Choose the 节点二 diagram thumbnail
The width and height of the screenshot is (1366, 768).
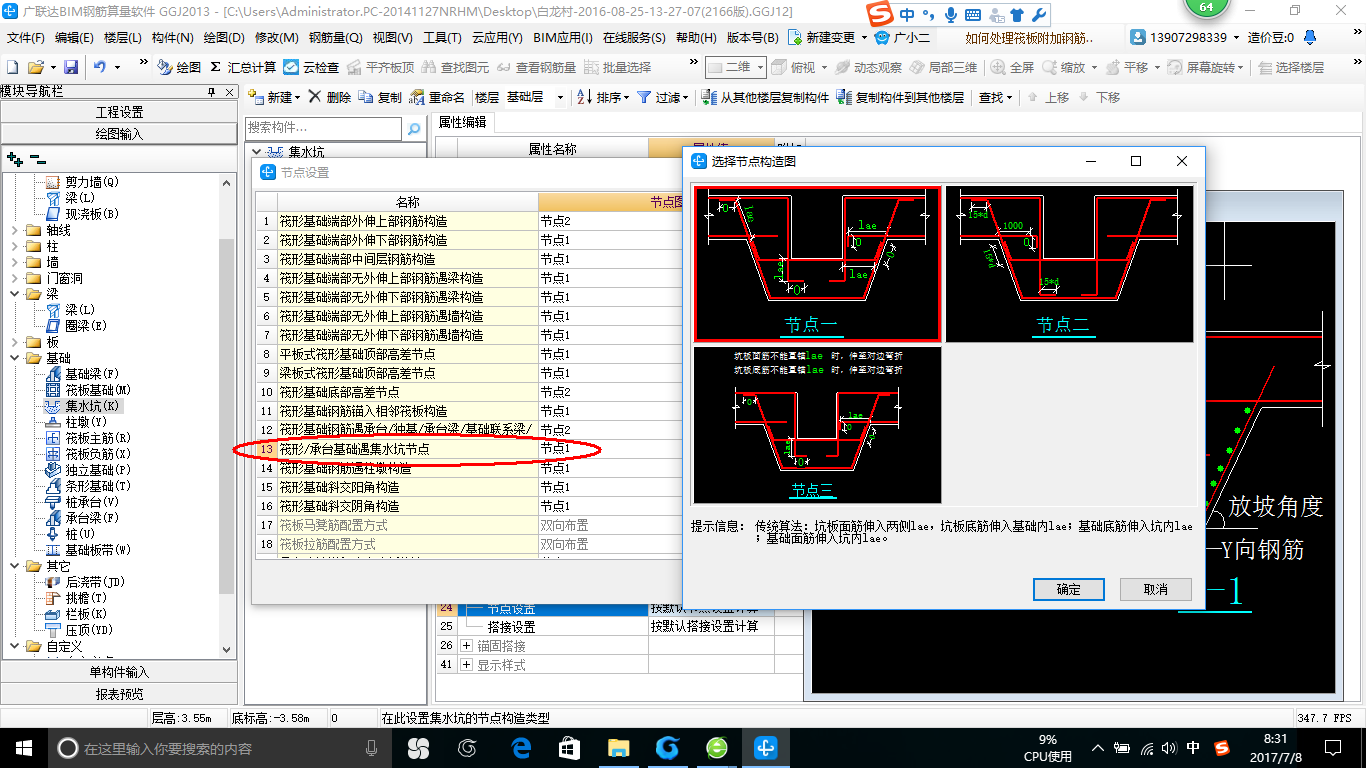1070,264
